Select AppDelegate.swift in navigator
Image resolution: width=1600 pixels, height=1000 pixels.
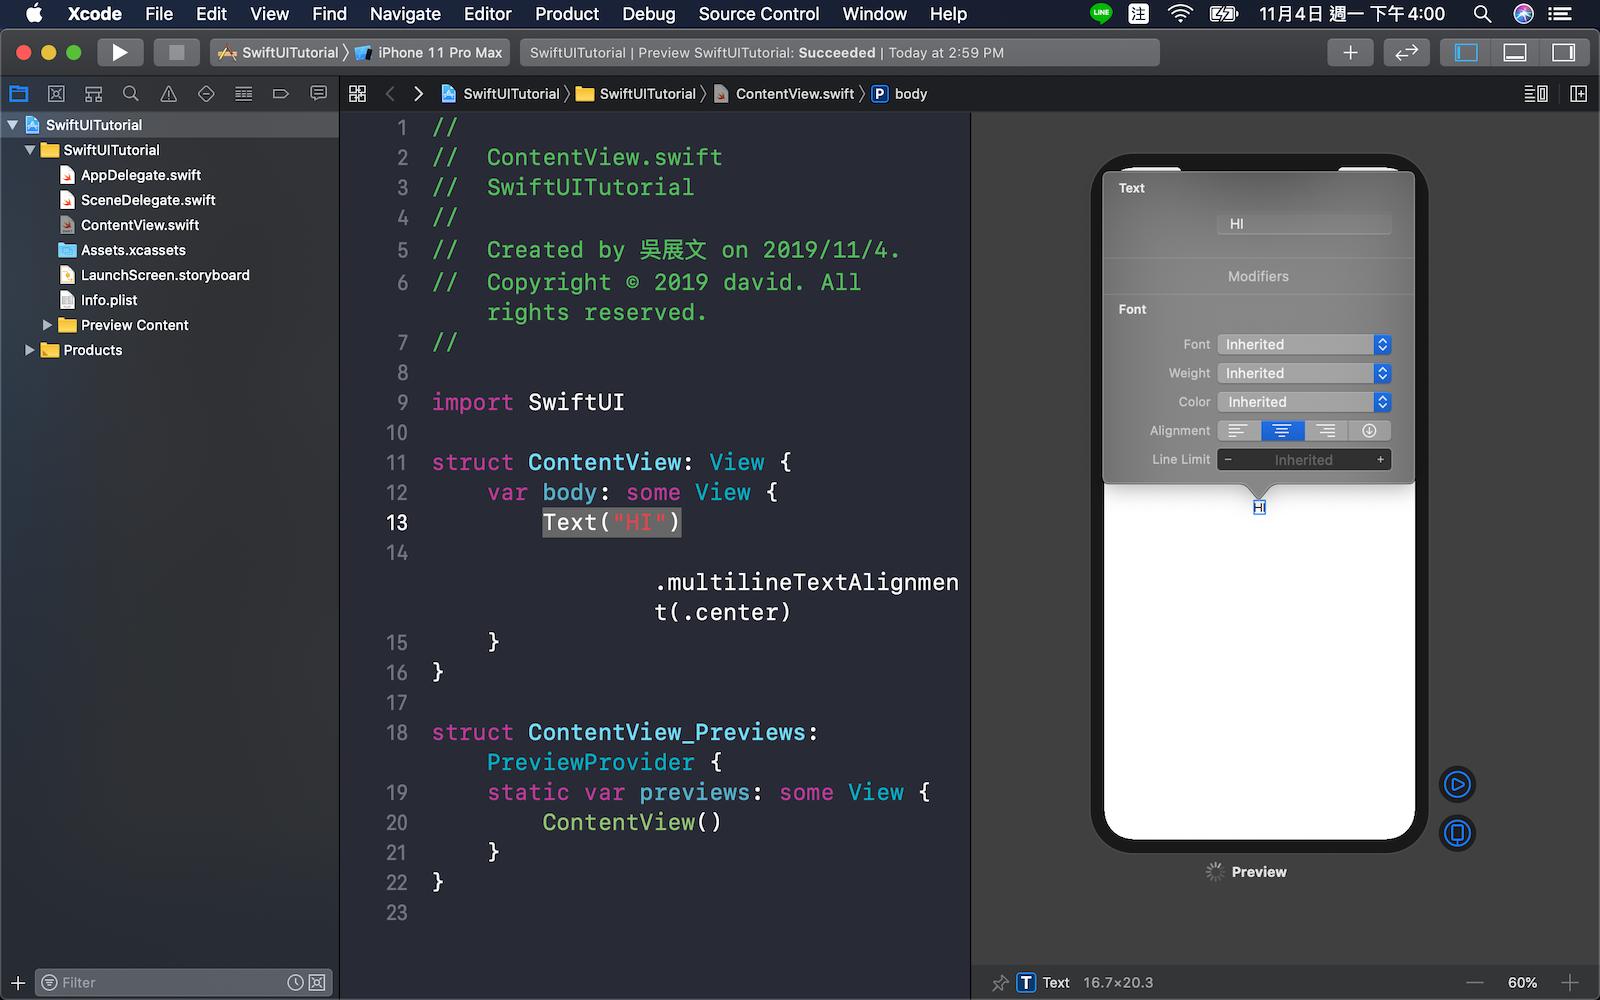pos(140,175)
